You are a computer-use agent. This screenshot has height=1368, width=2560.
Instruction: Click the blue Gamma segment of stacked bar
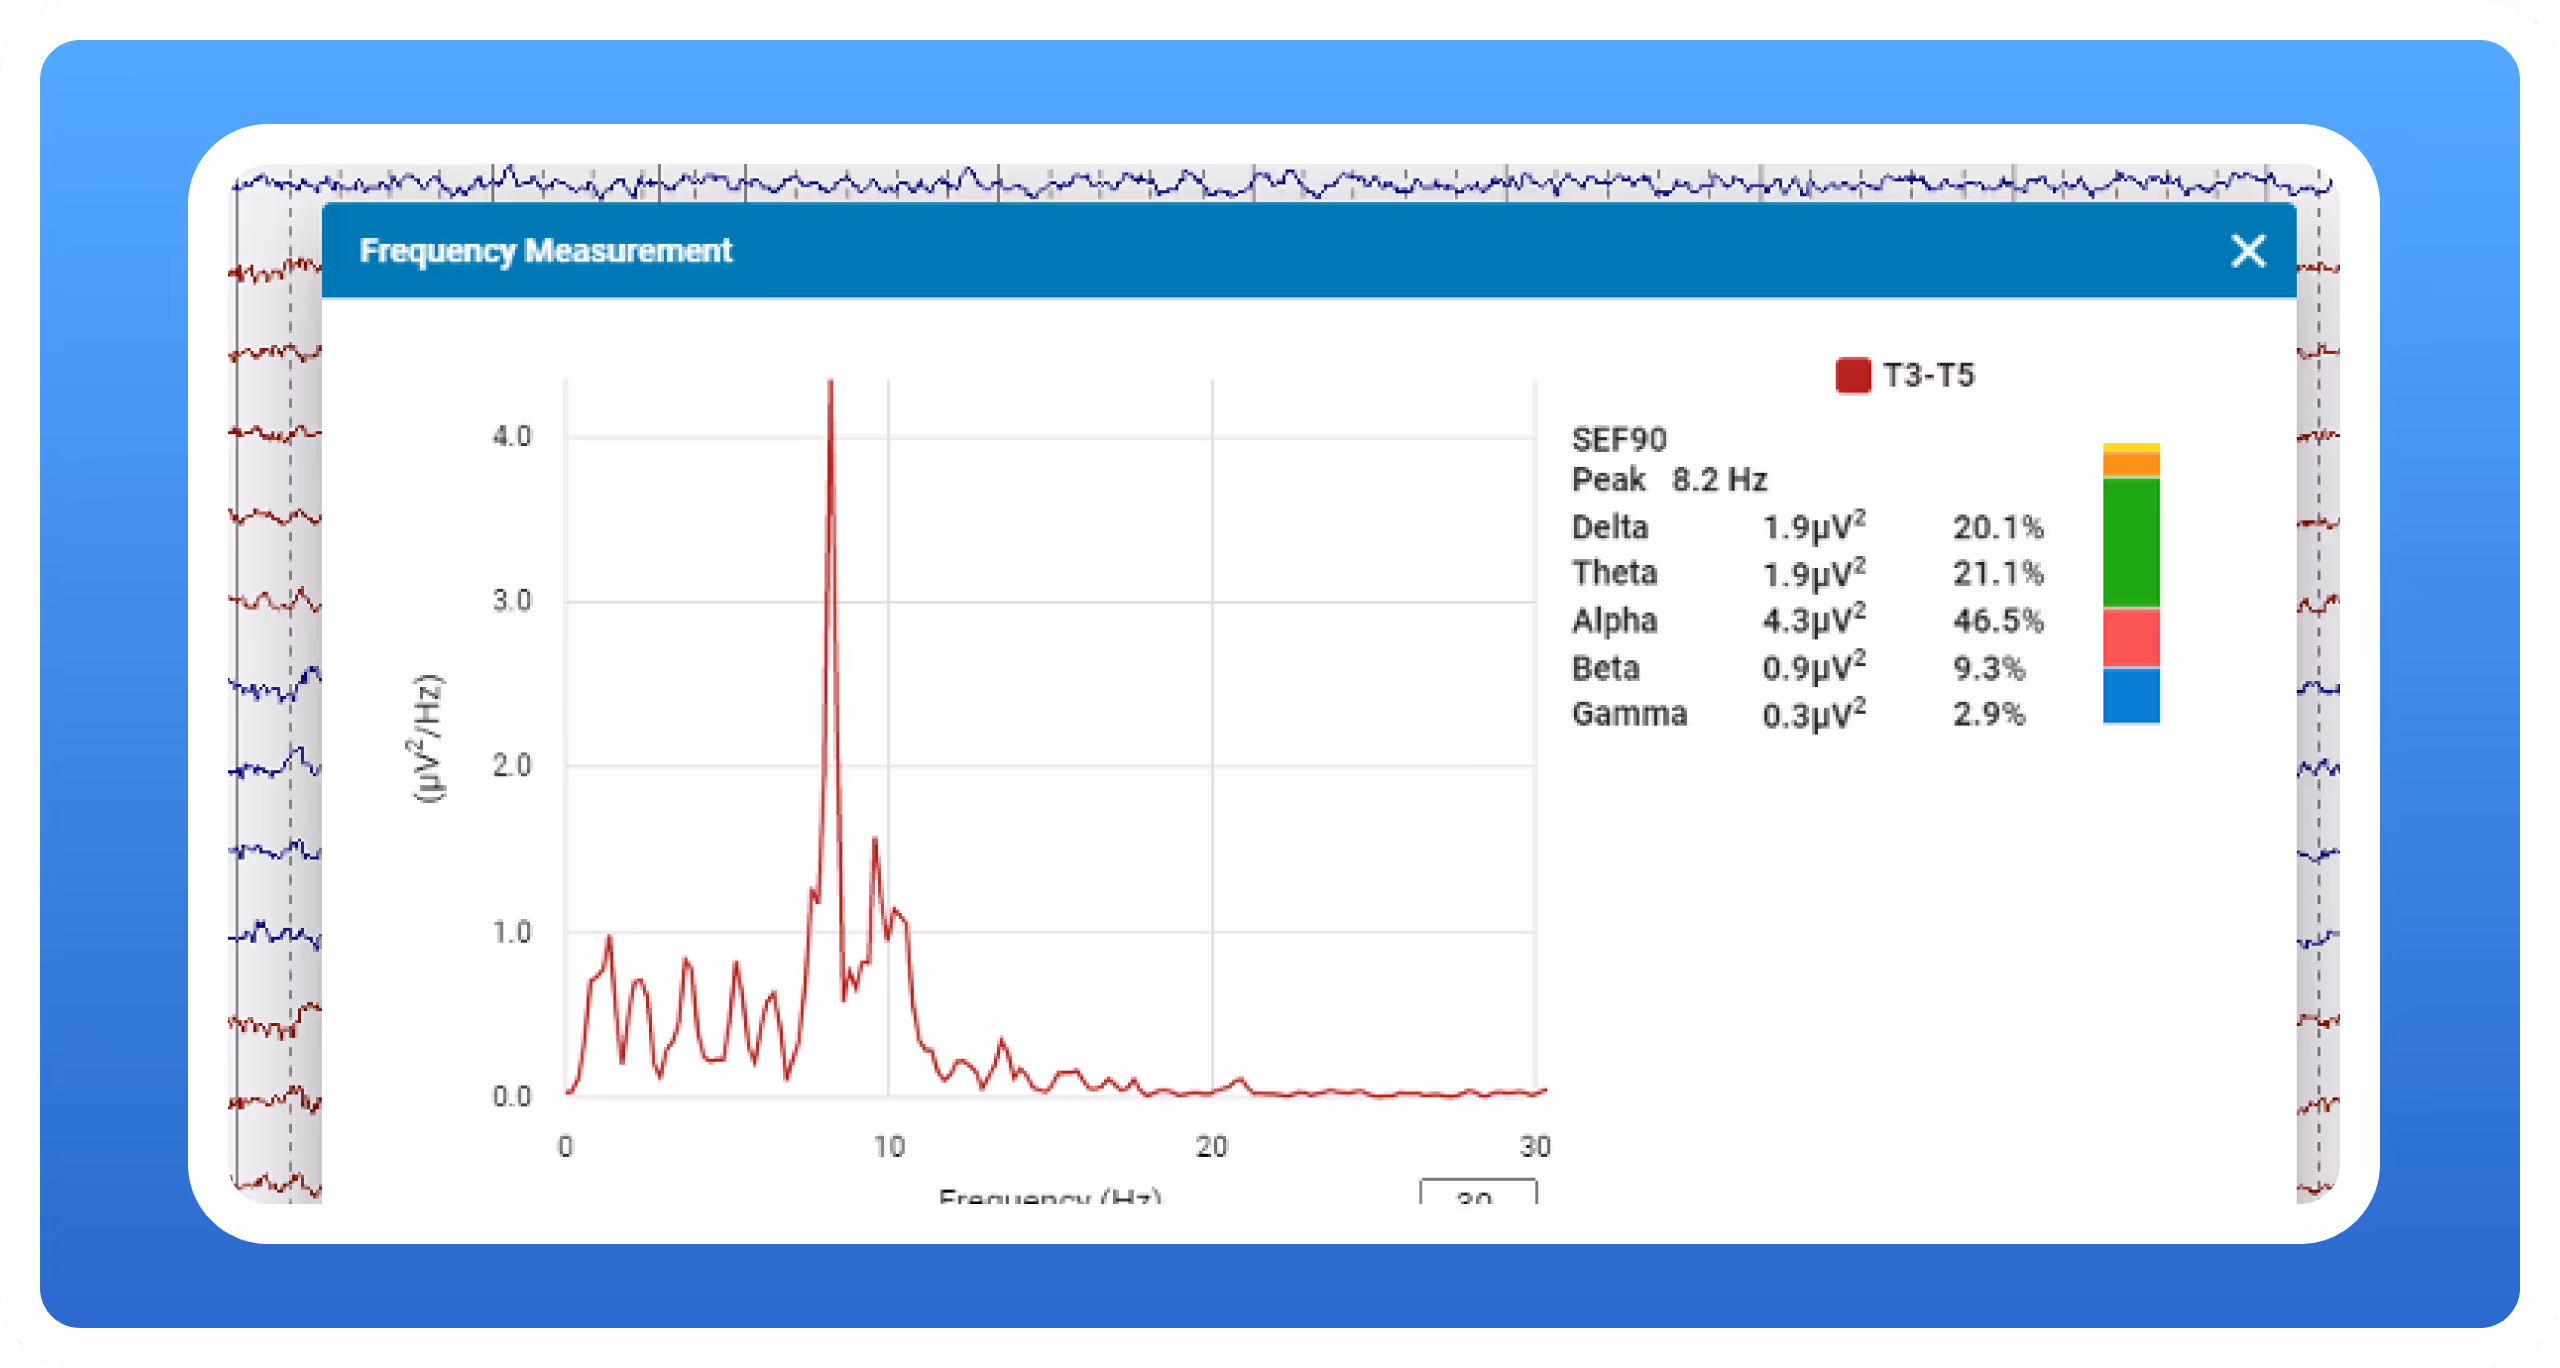click(2132, 695)
